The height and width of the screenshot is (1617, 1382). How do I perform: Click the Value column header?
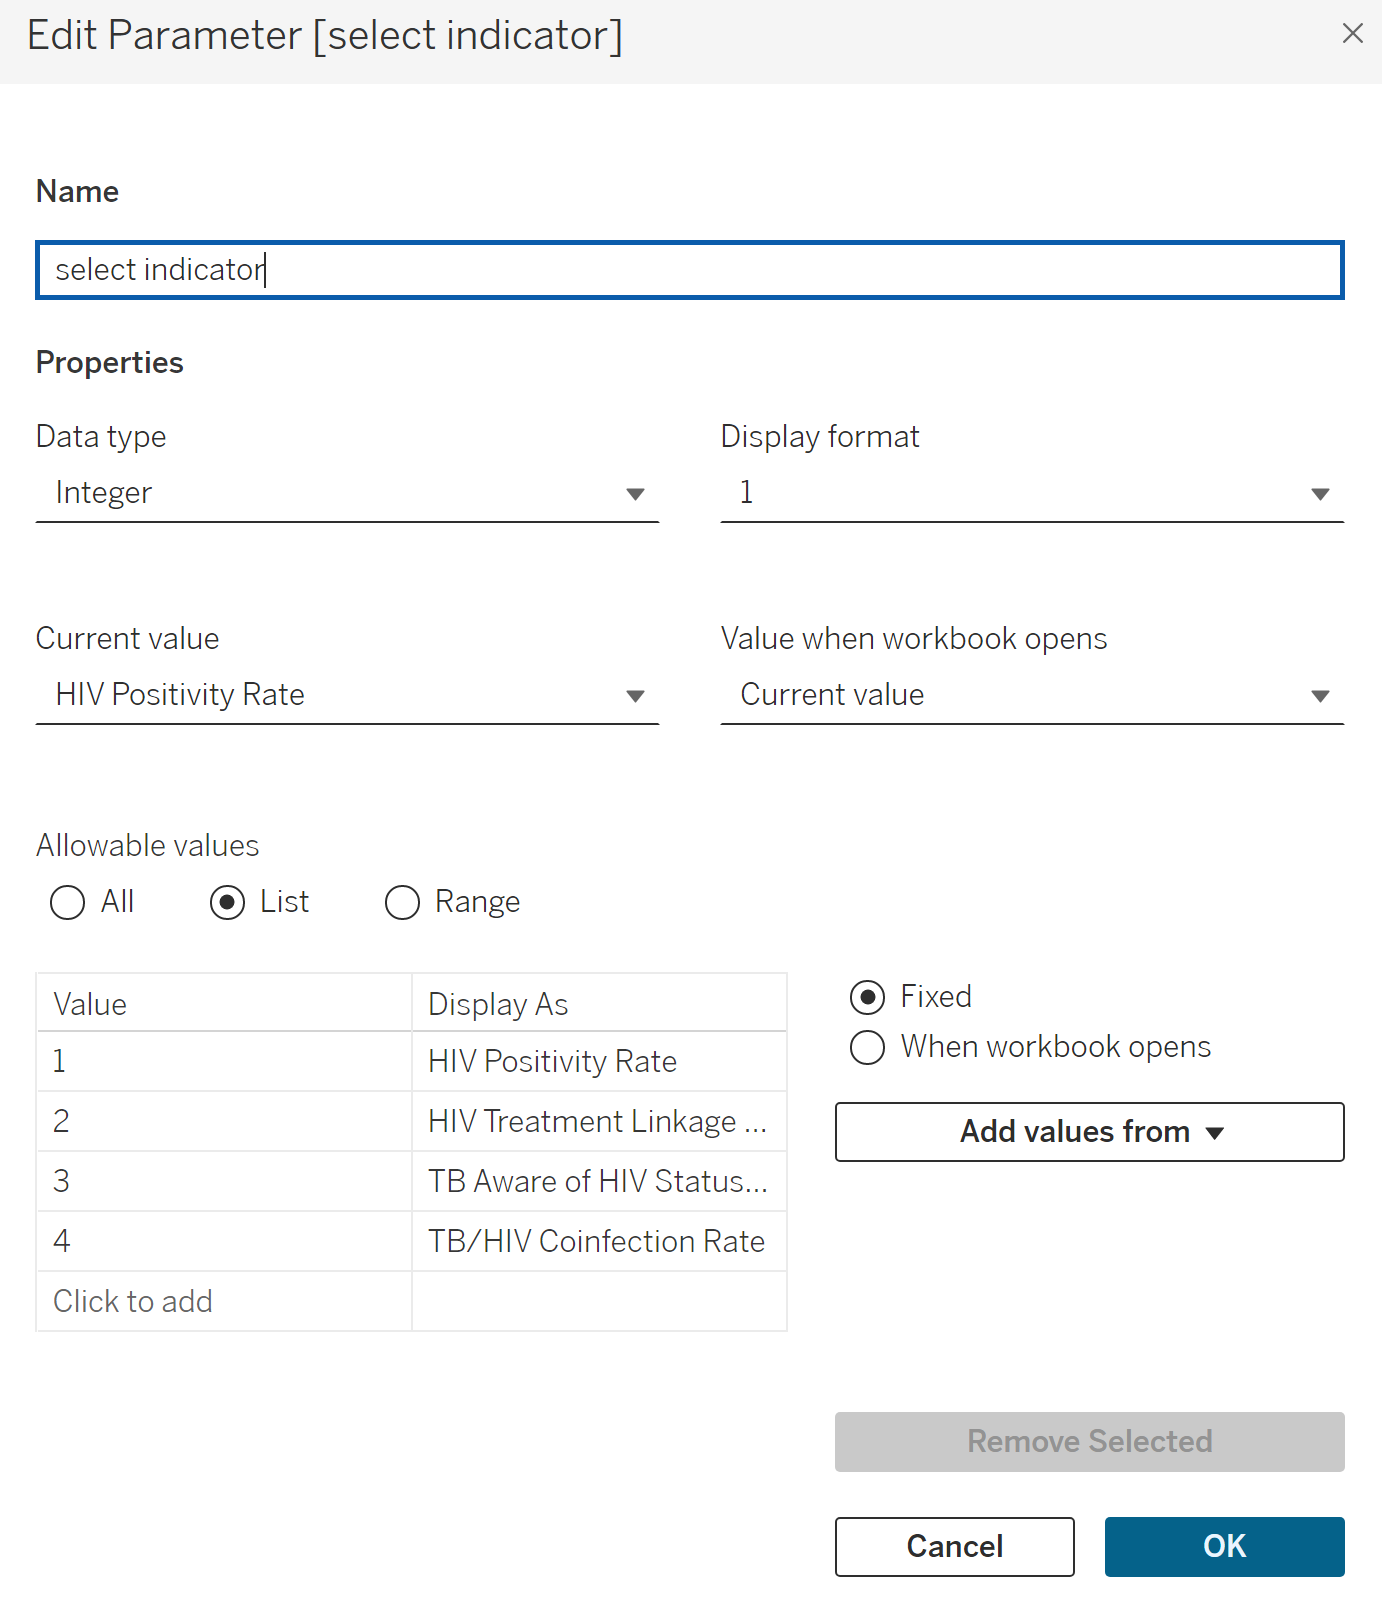(224, 1003)
